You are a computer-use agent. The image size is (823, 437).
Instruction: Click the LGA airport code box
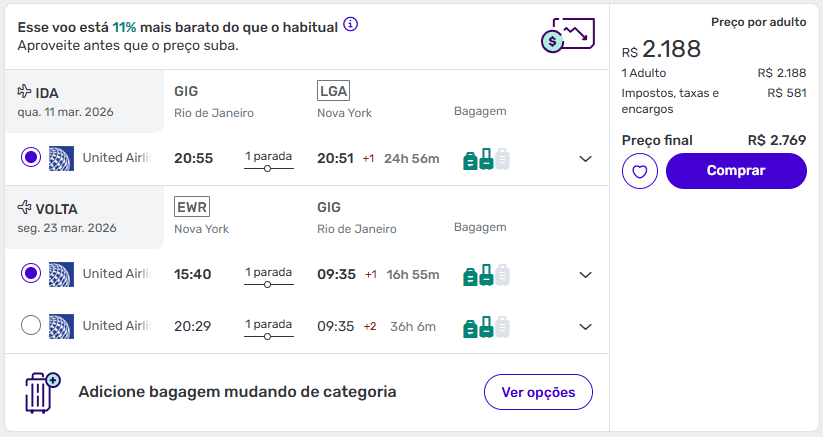[x=333, y=91]
